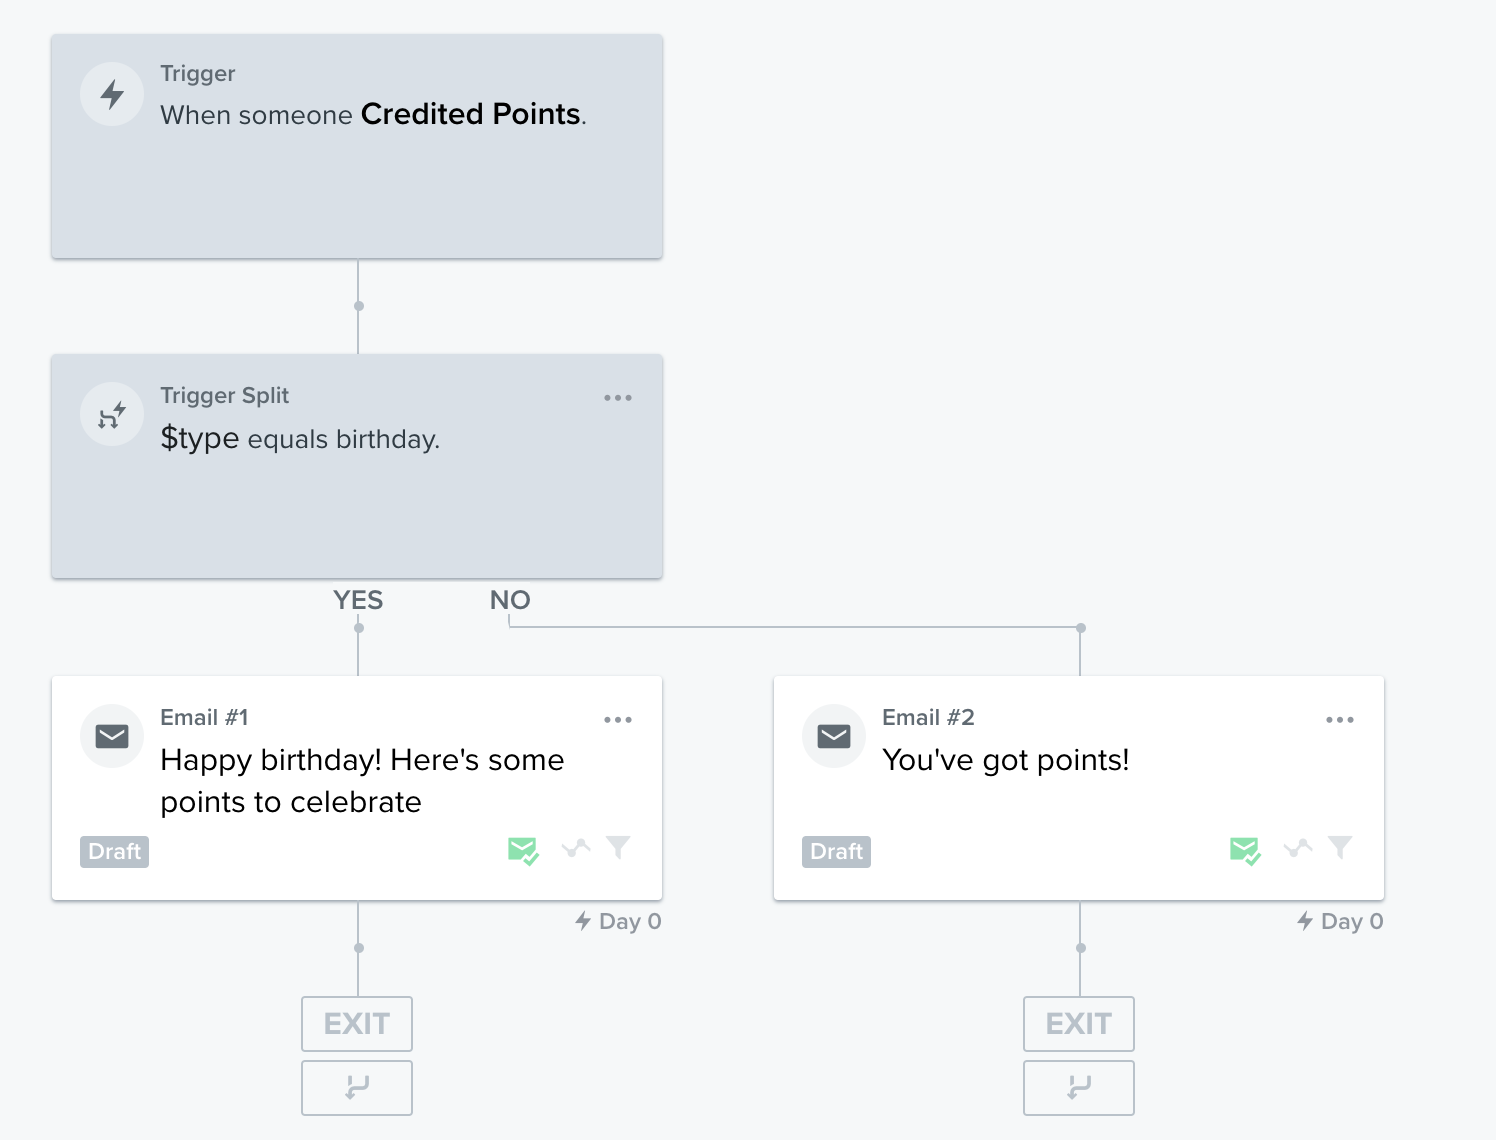Viewport: 1496px width, 1140px height.
Task: Click Email #2 funnel filter icon
Action: [x=1340, y=848]
